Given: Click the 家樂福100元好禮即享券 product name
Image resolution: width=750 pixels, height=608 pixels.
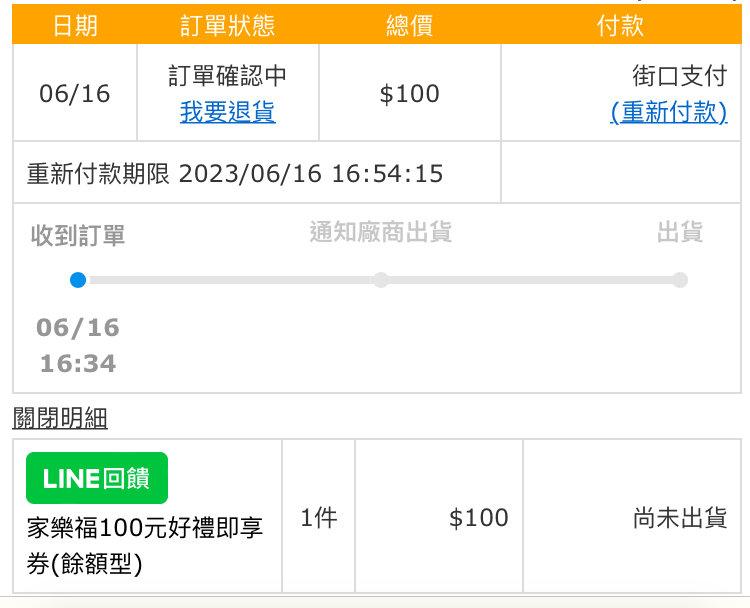Looking at the screenshot, I should tap(145, 545).
